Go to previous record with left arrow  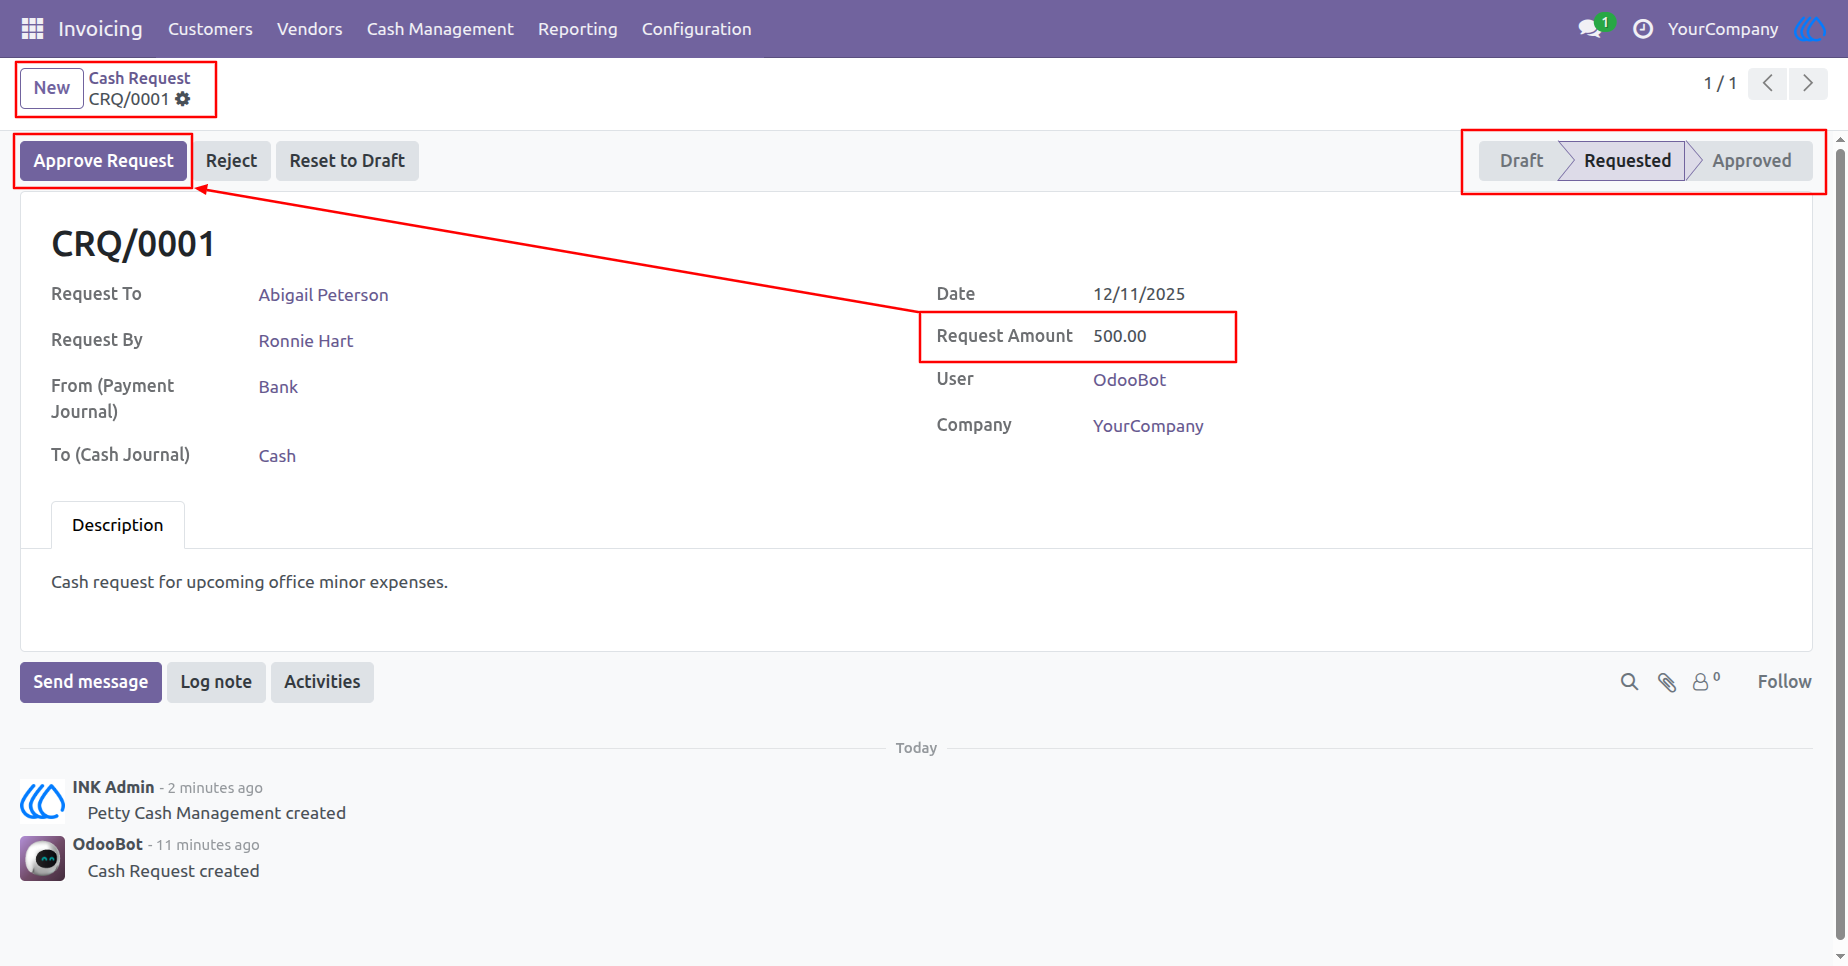(x=1768, y=83)
